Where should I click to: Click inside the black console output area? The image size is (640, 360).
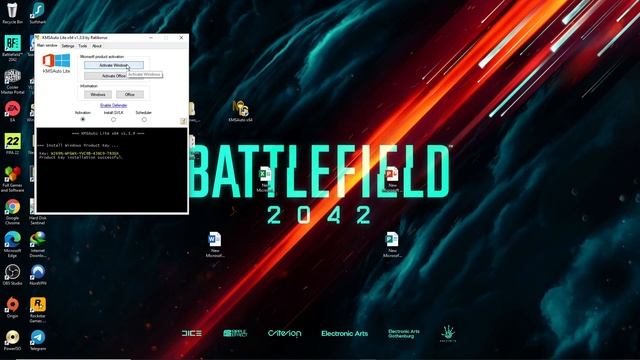[112, 170]
